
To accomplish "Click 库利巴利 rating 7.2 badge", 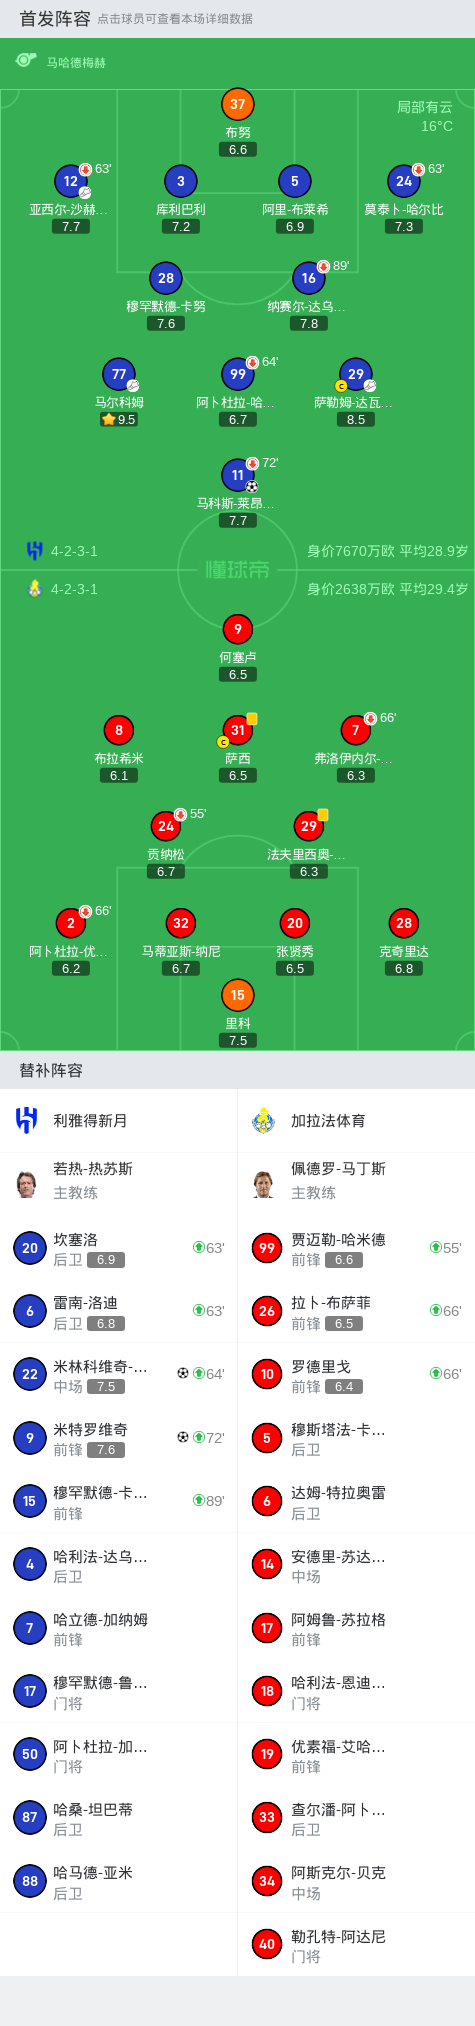I will tap(181, 227).
